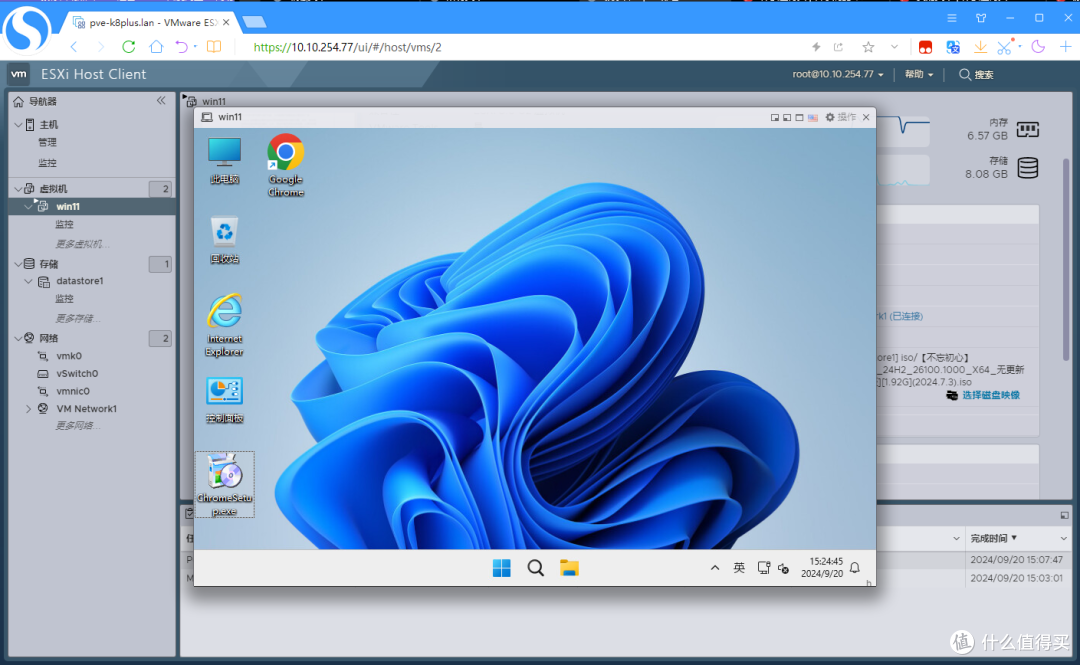Open the screenshot scissors tool
1080x665 pixels.
pyautogui.click(x=1004, y=47)
